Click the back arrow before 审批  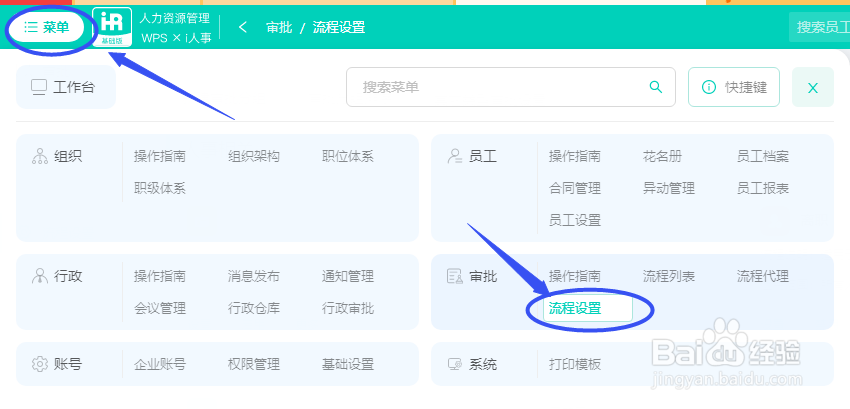[242, 27]
